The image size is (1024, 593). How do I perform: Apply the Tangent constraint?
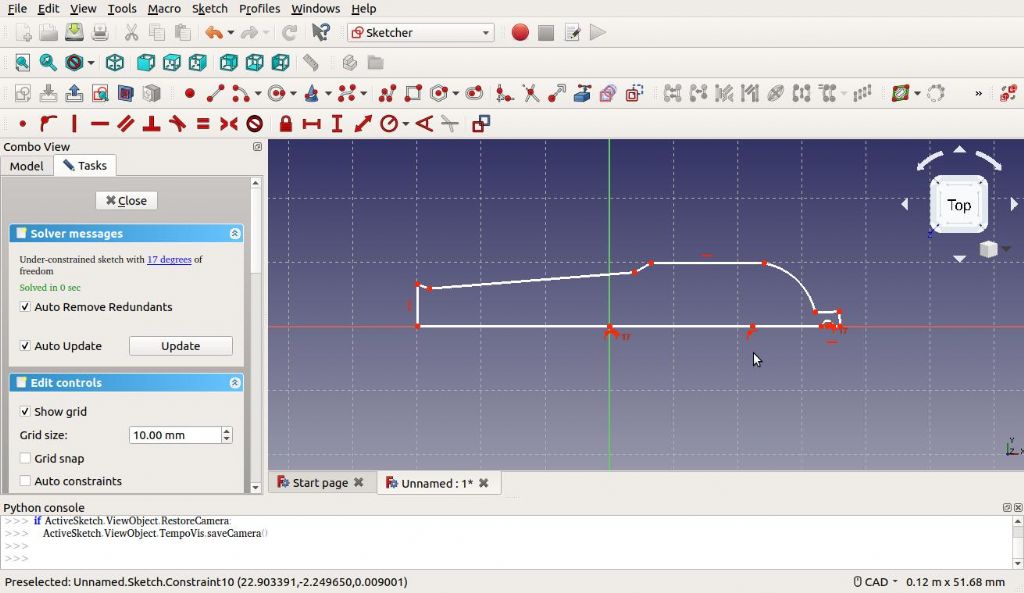click(178, 123)
